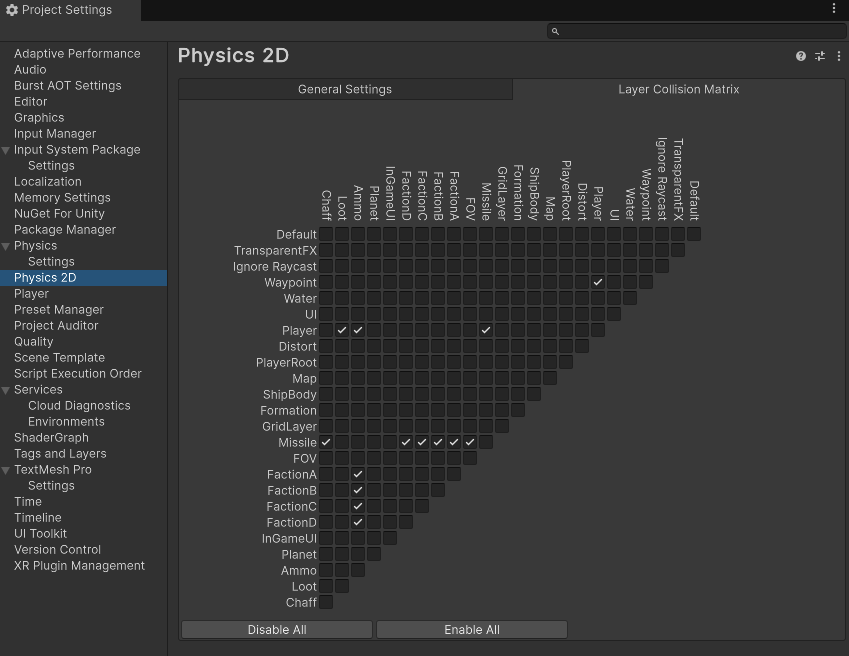Uncheck the Waypoint and Player collision checkbox
The height and width of the screenshot is (656, 849).
(597, 282)
